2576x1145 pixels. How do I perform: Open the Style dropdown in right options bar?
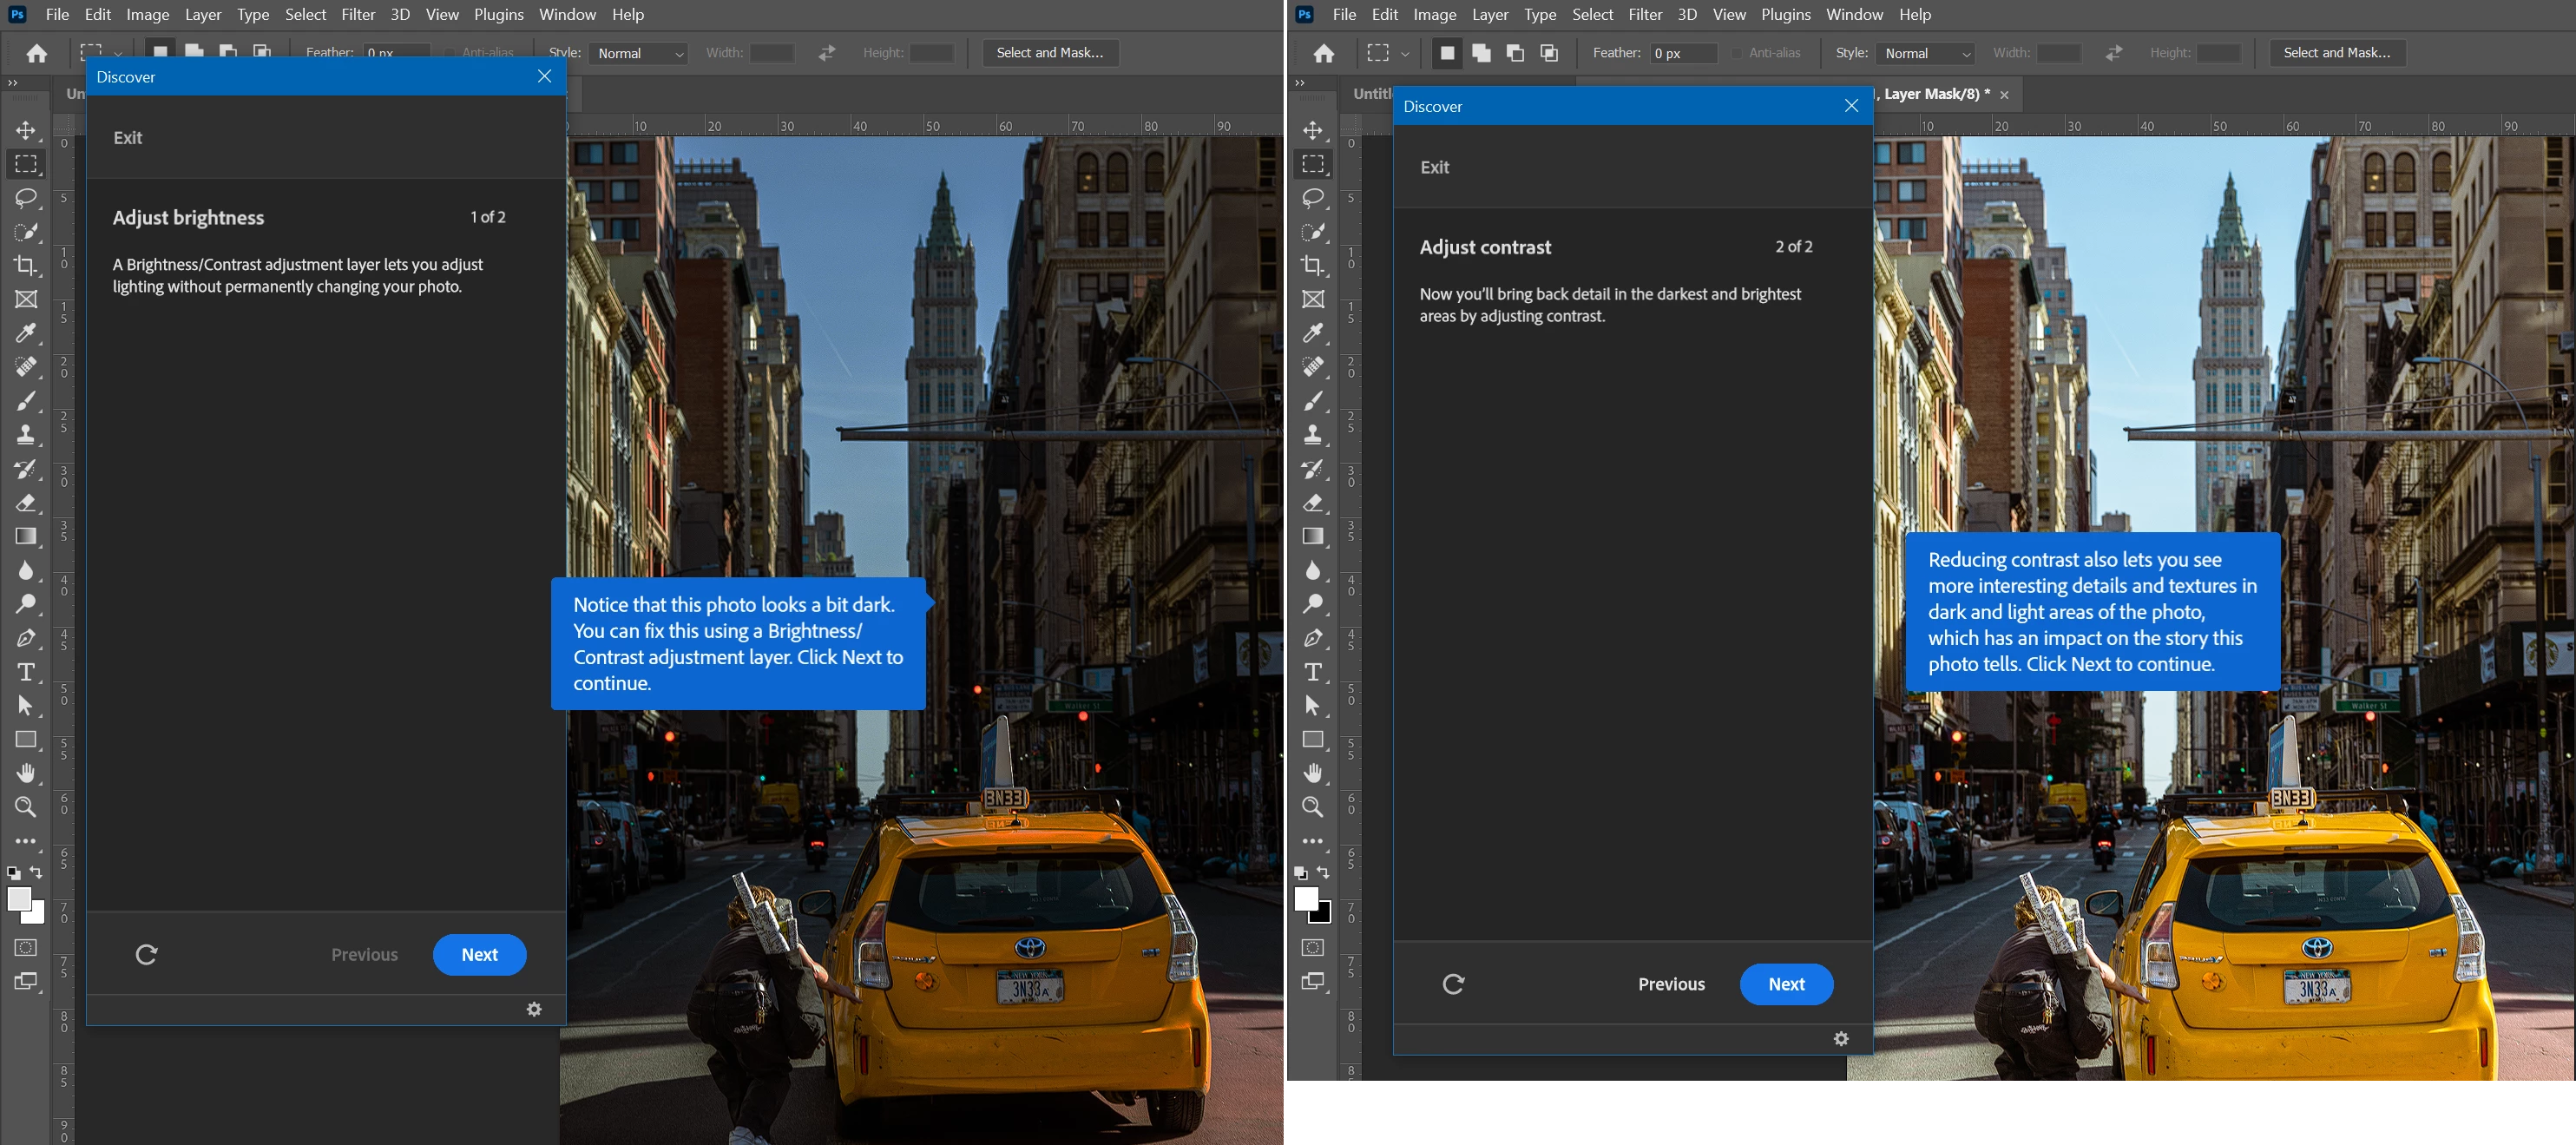[x=1927, y=53]
